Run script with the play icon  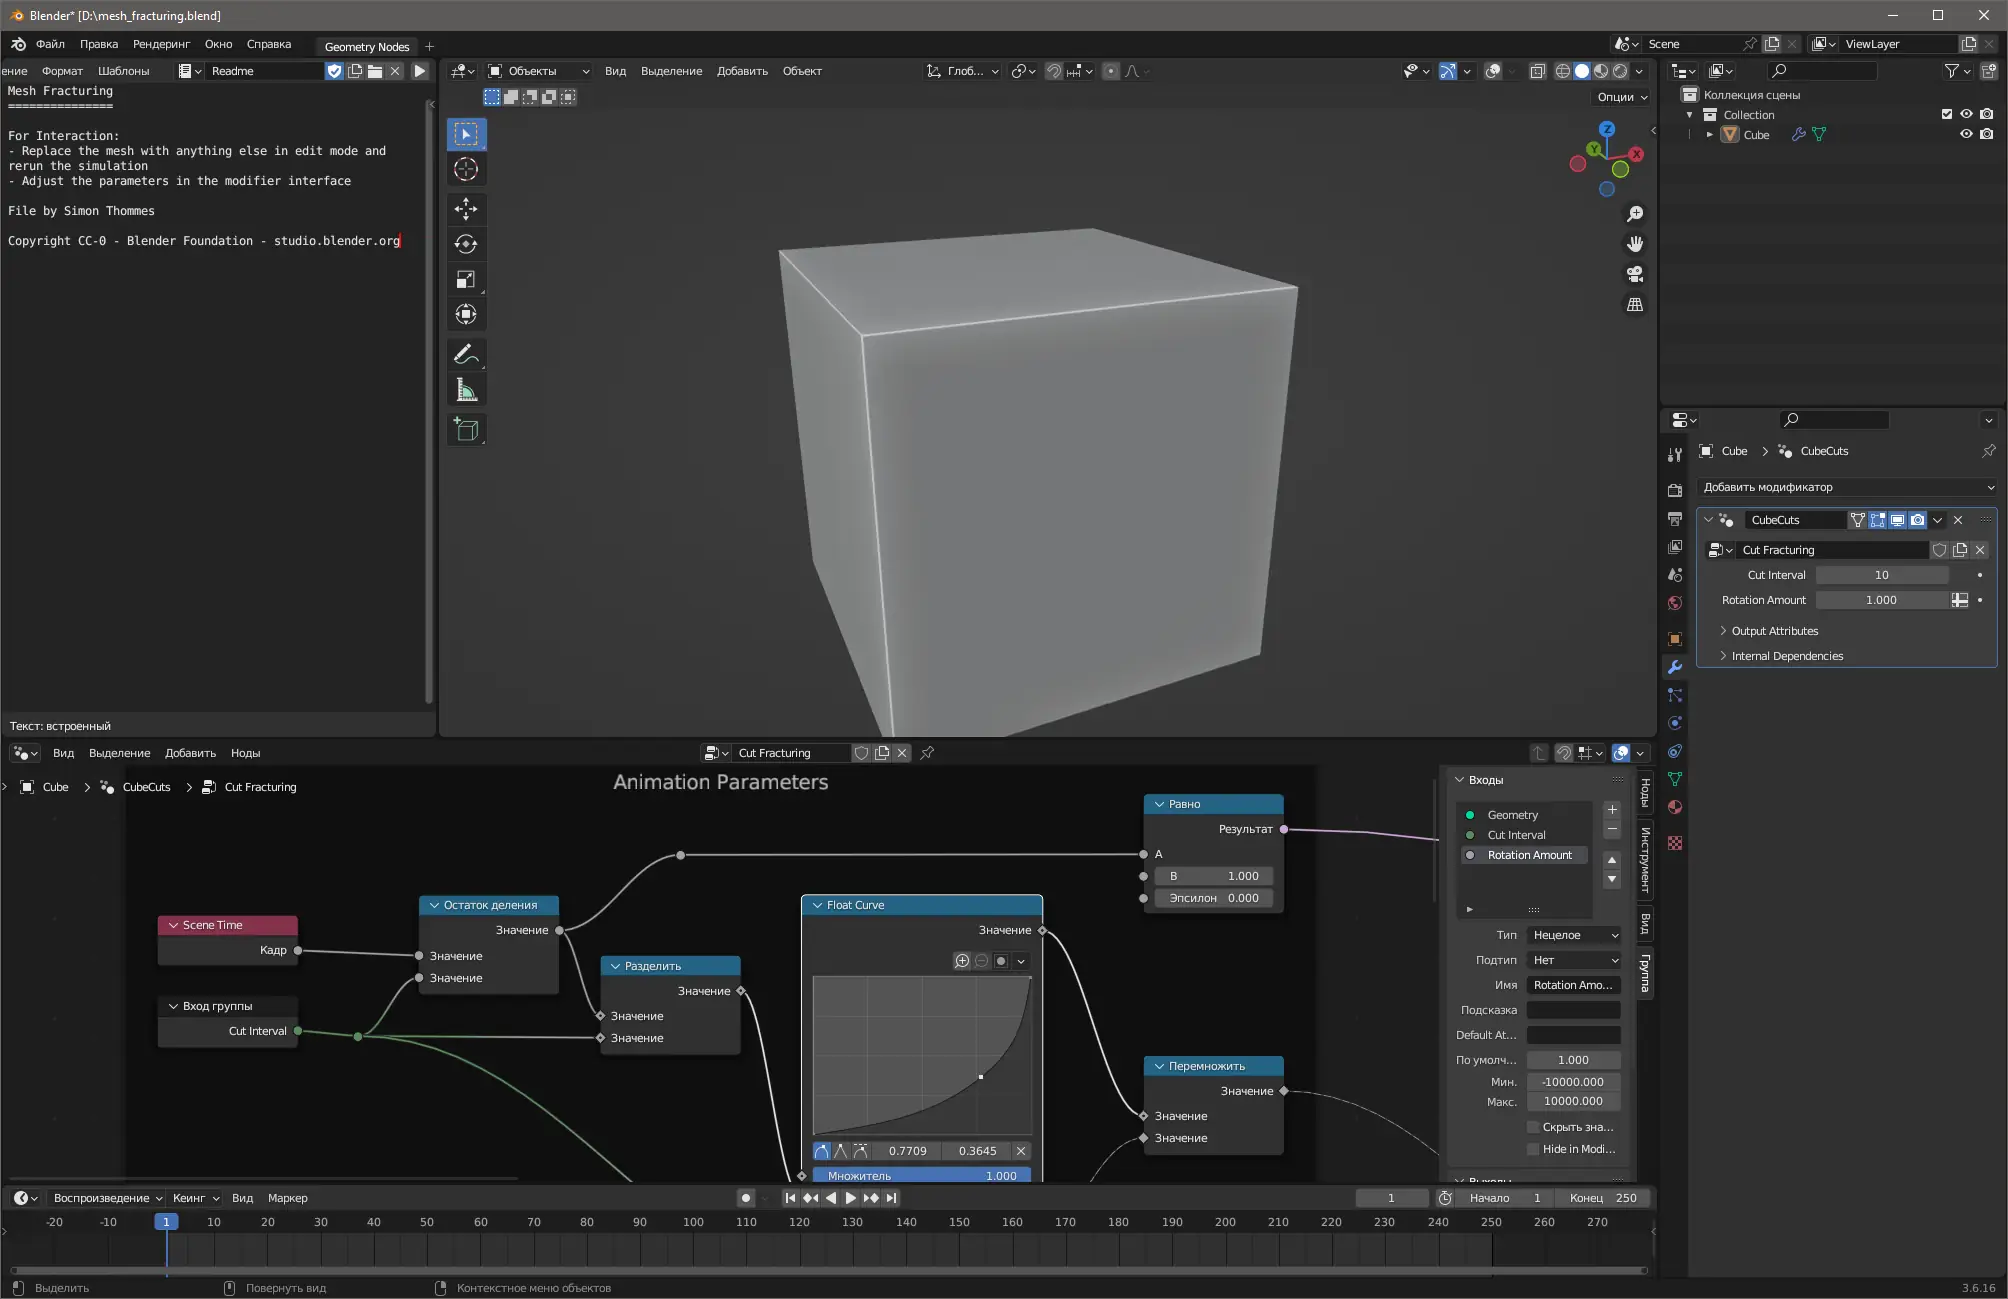[x=420, y=71]
